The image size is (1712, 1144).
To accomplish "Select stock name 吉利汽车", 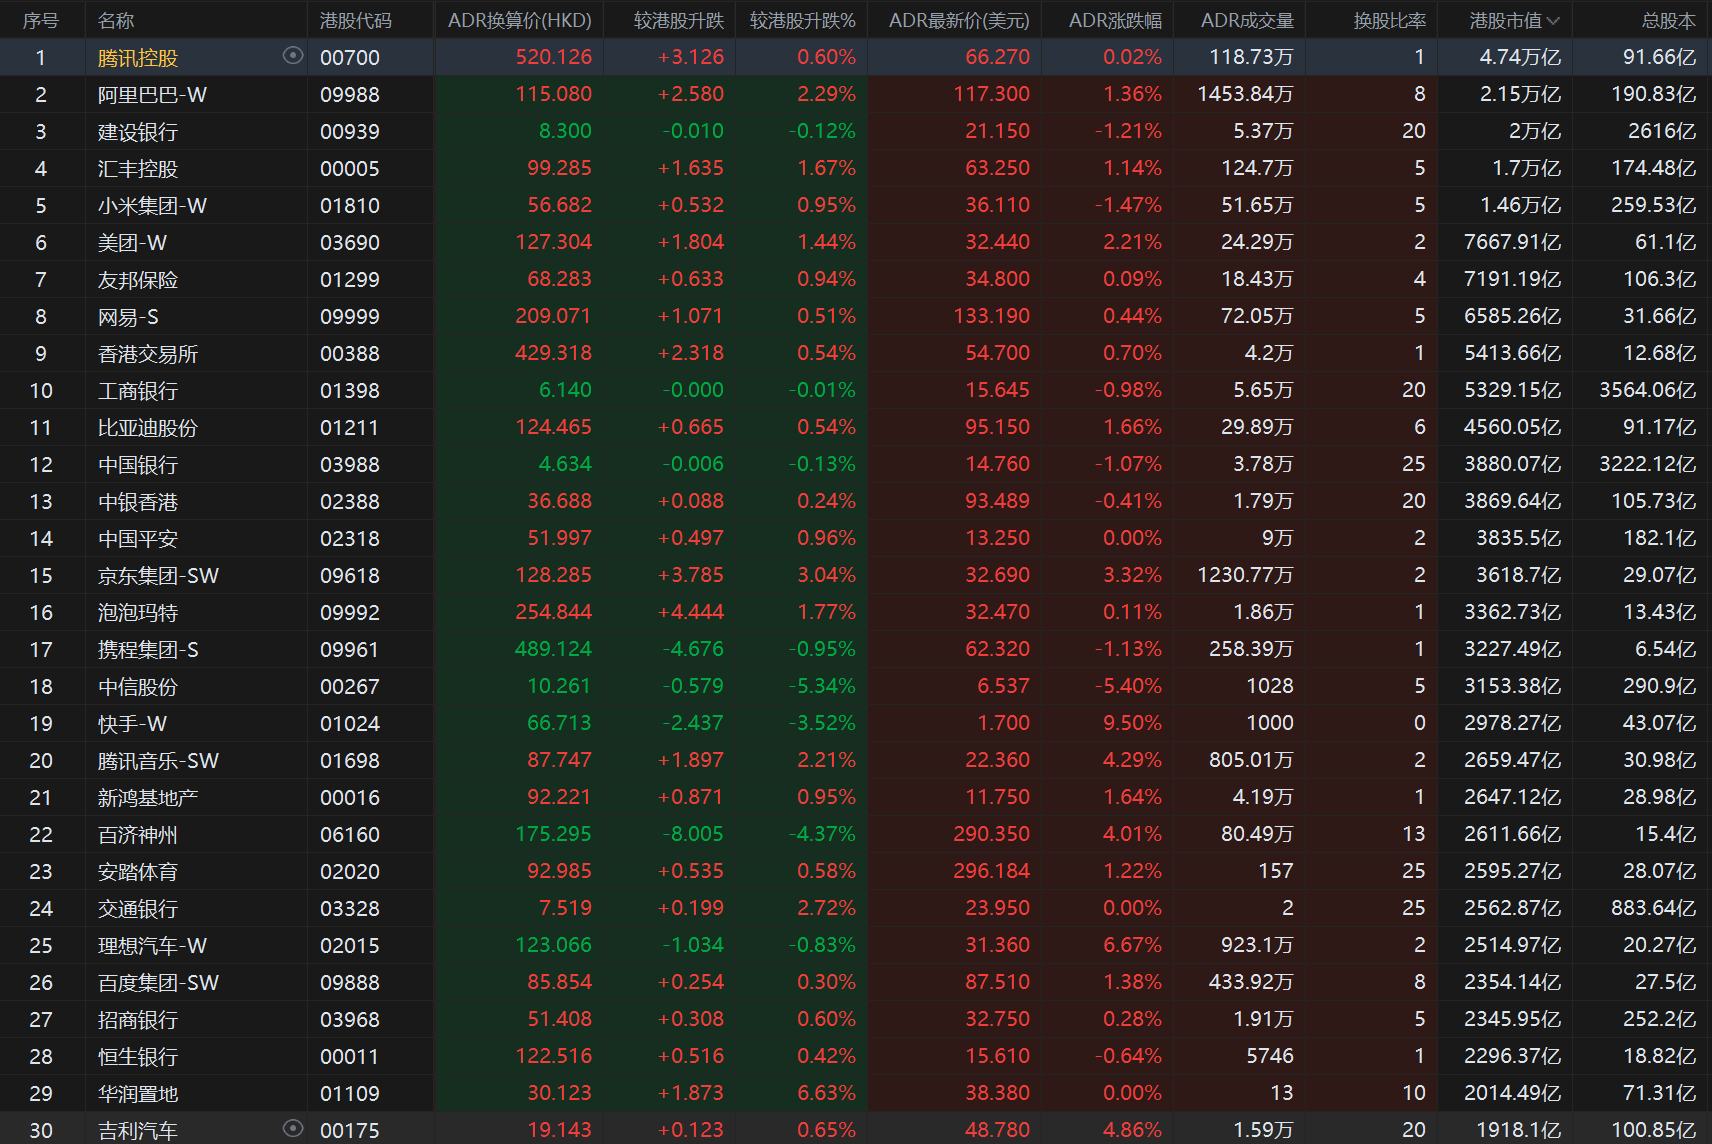I will click(138, 1131).
